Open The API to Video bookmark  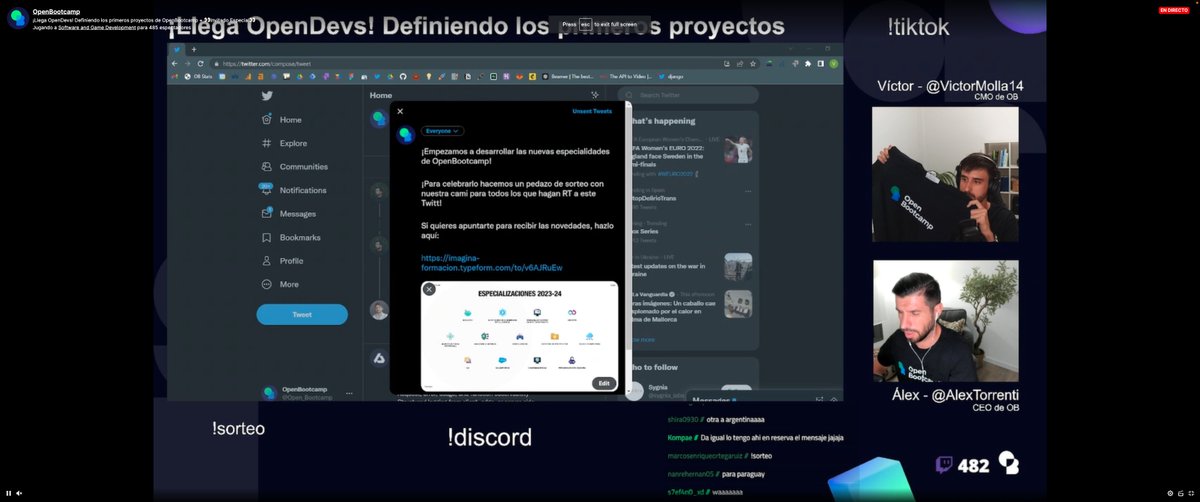coord(626,76)
